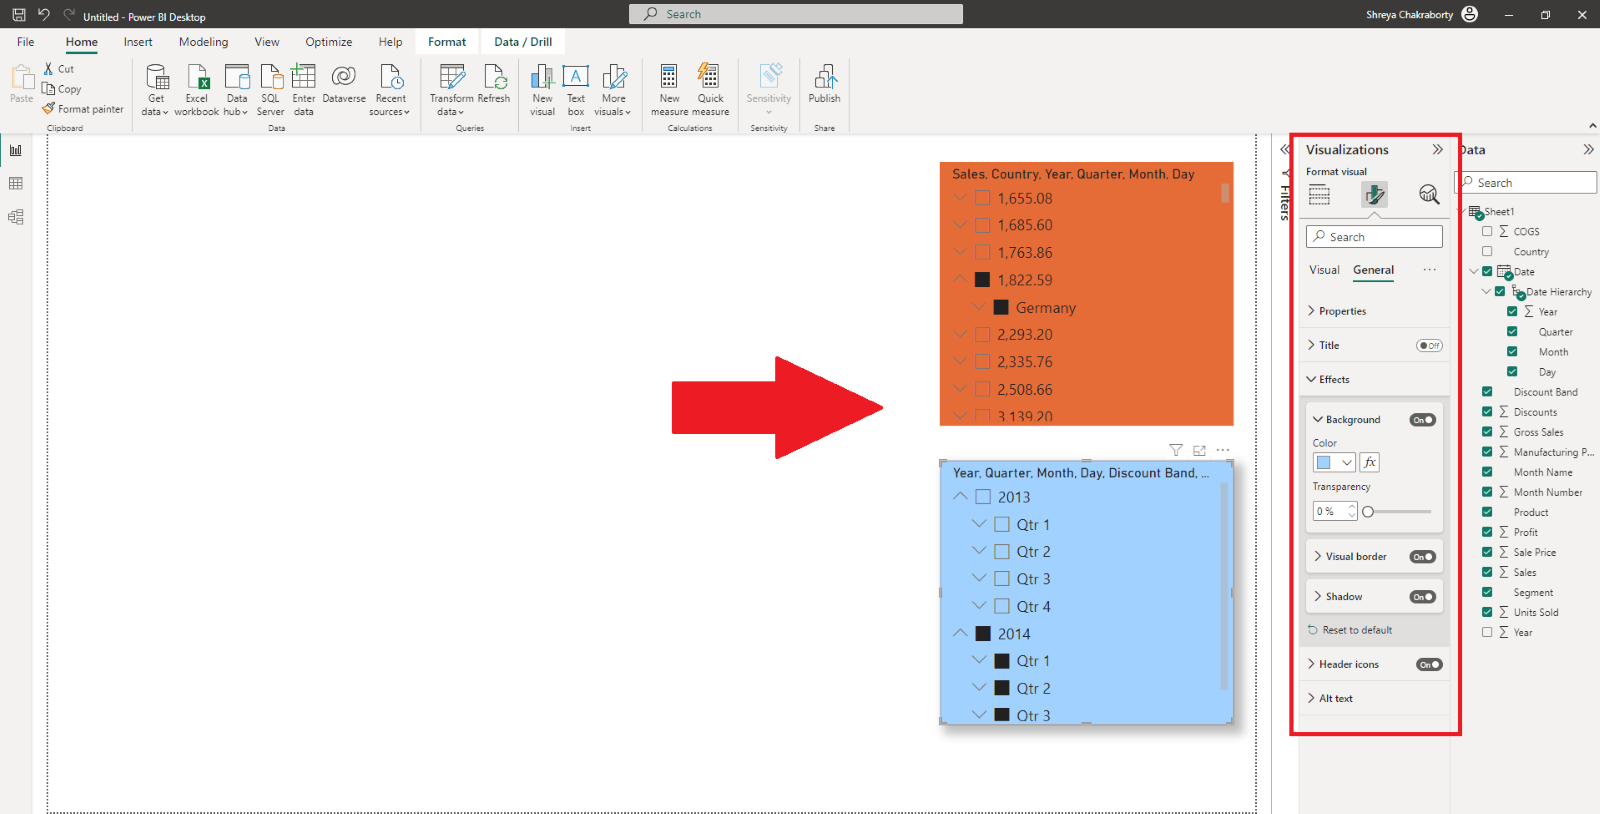
Task: Collapse the Effects section
Action: pos(1333,380)
